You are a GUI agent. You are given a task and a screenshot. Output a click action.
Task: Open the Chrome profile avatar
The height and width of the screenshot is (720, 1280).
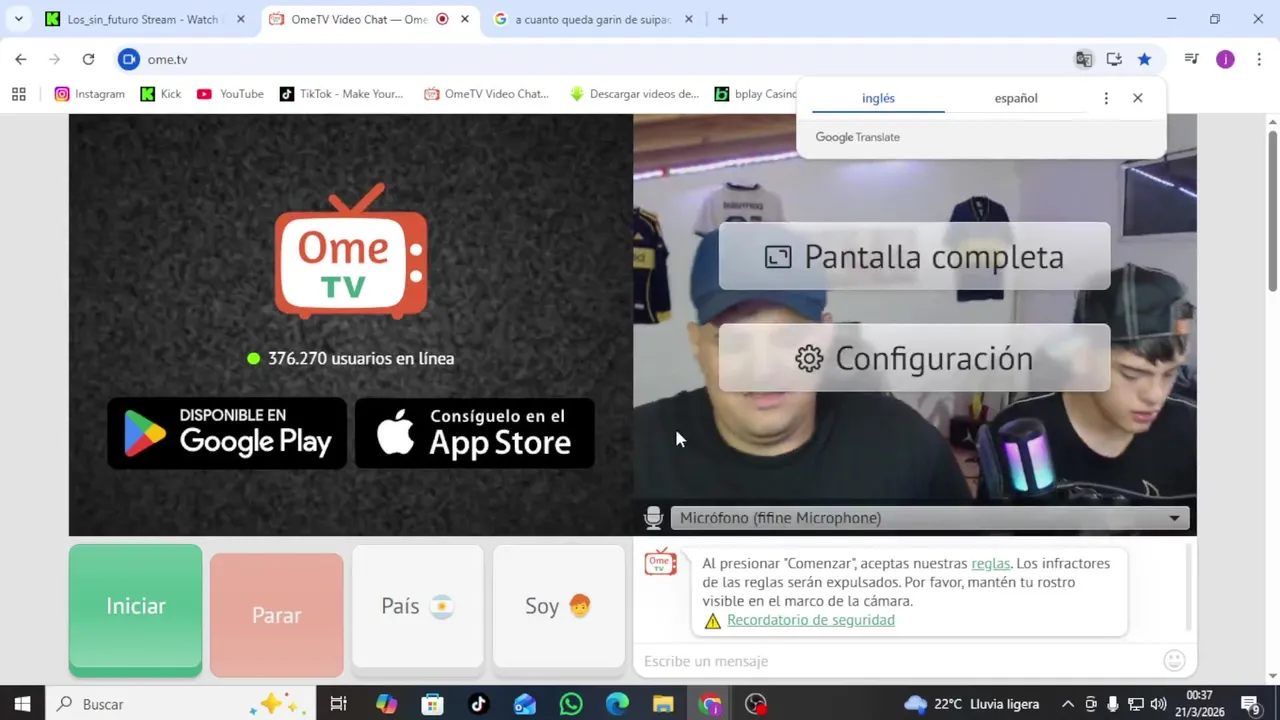[x=1225, y=59]
